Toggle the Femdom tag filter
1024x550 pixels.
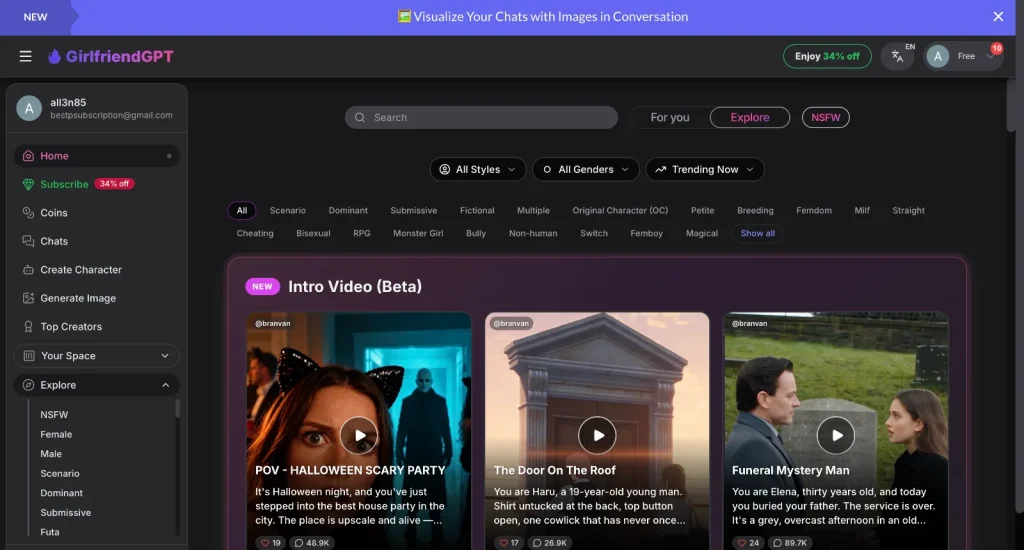814,210
